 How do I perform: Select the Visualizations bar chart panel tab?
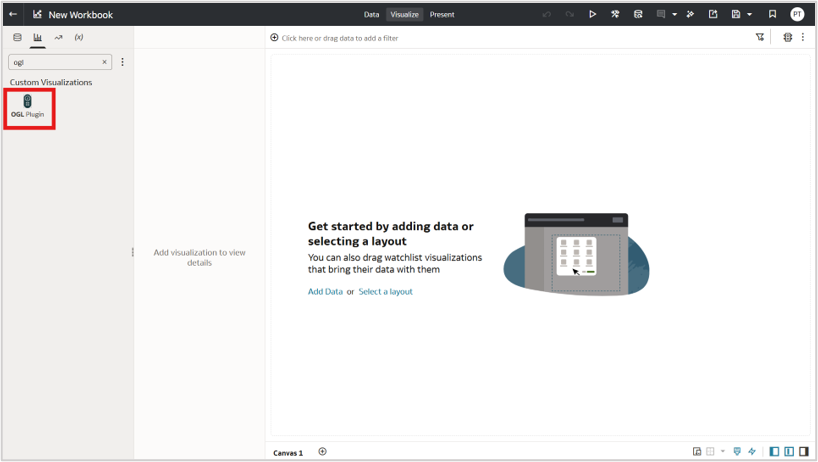(38, 38)
